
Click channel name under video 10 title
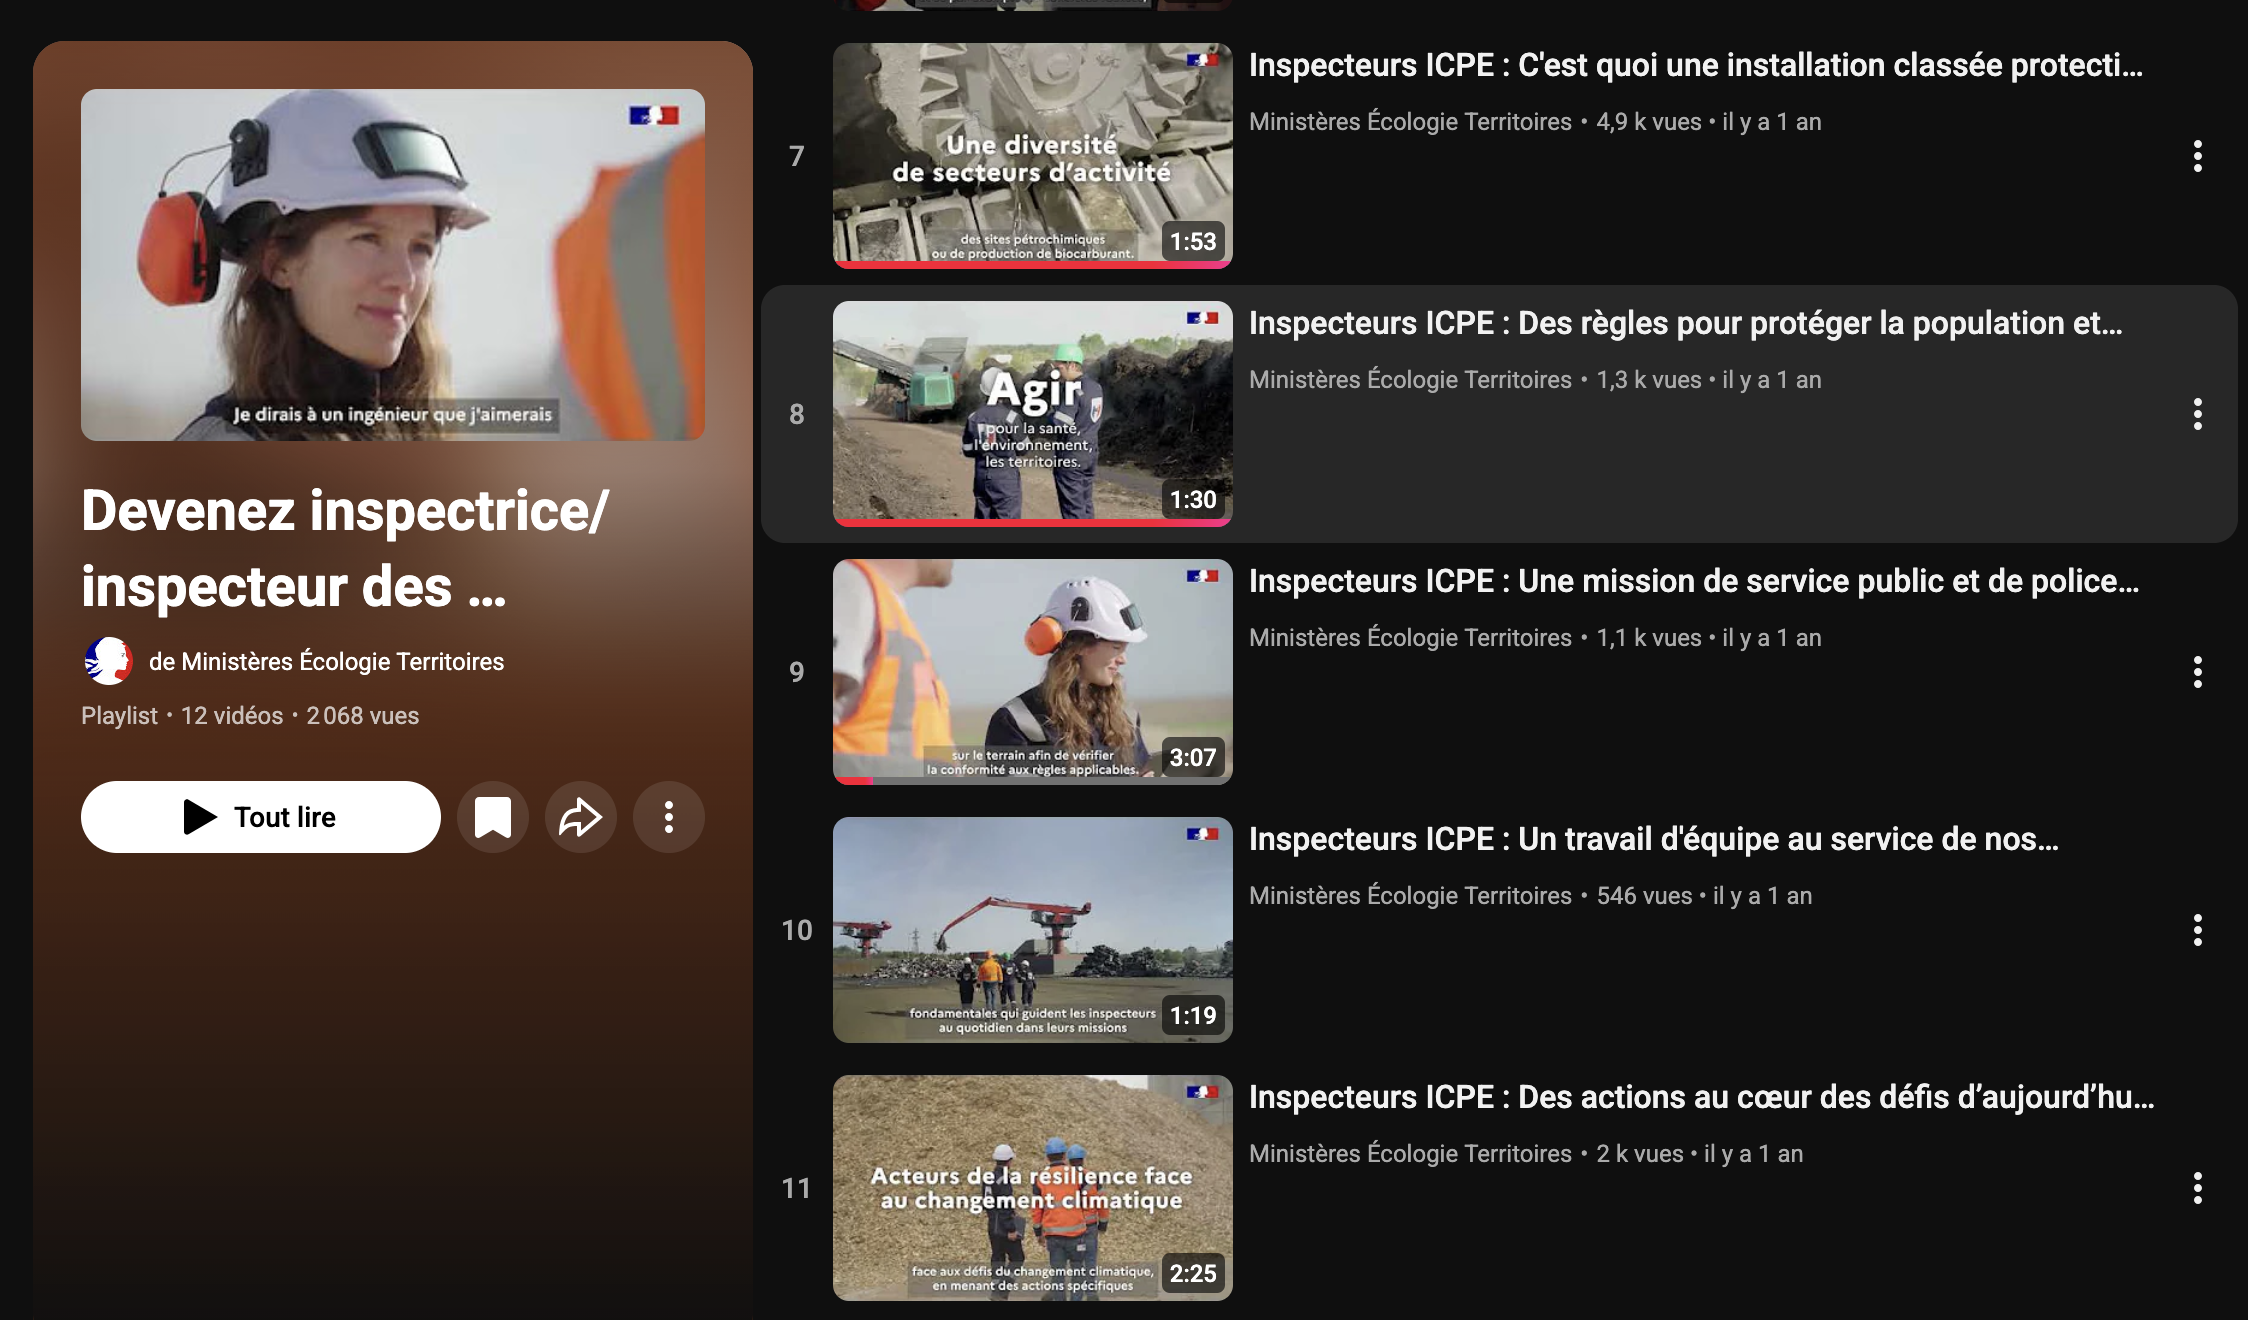pos(1410,896)
